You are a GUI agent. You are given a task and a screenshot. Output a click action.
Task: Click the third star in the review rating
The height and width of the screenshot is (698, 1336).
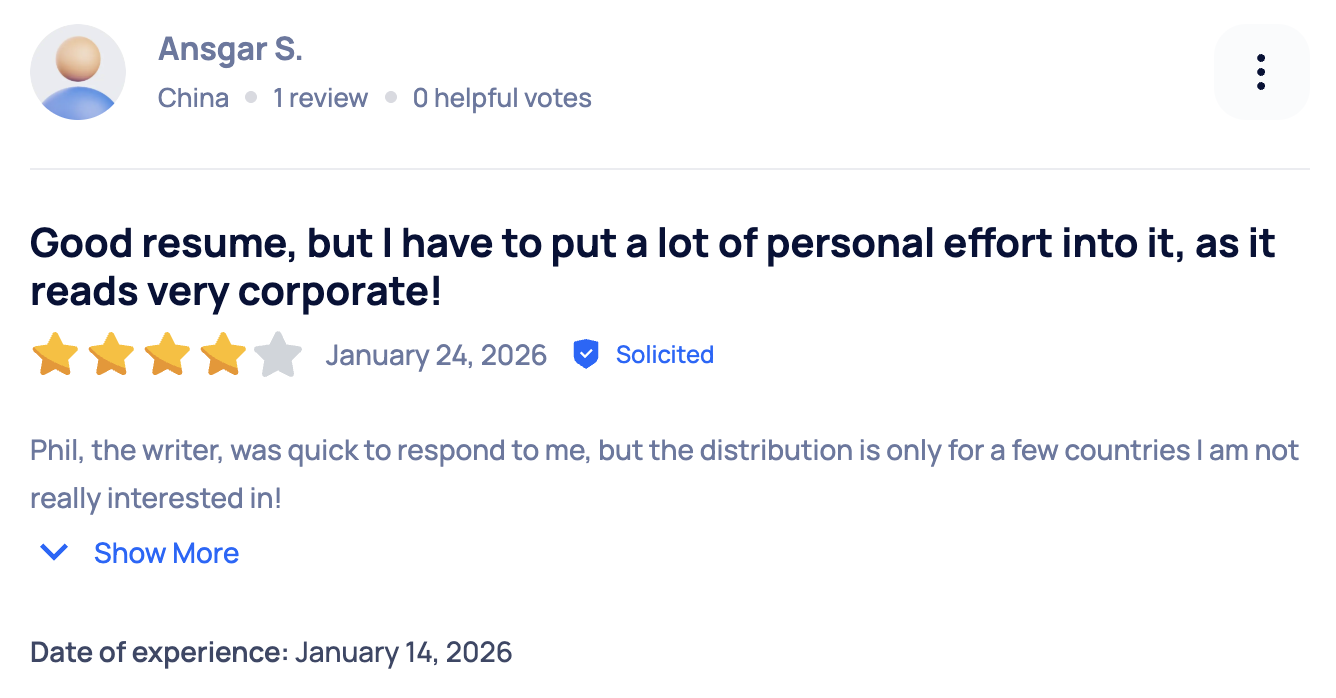tap(168, 354)
